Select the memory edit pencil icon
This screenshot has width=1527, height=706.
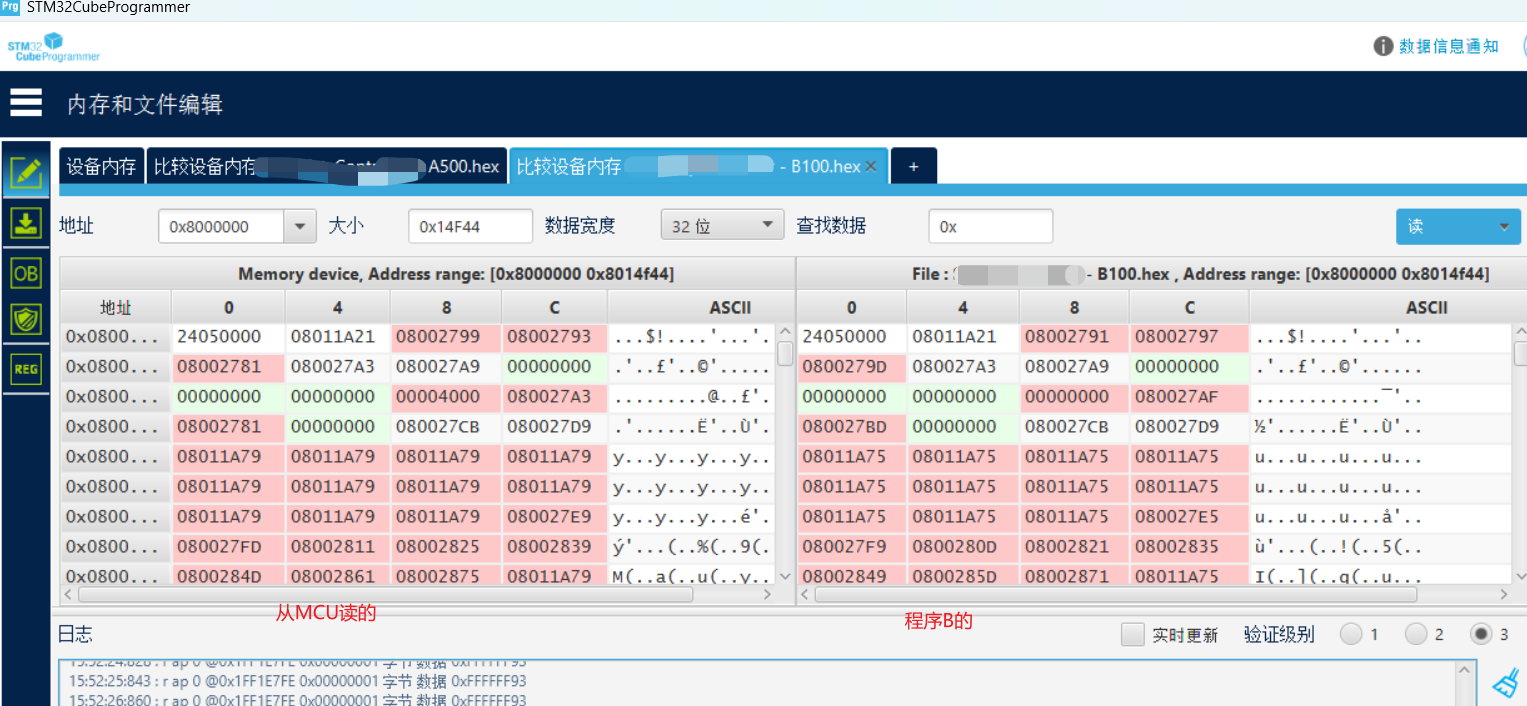[x=26, y=174]
